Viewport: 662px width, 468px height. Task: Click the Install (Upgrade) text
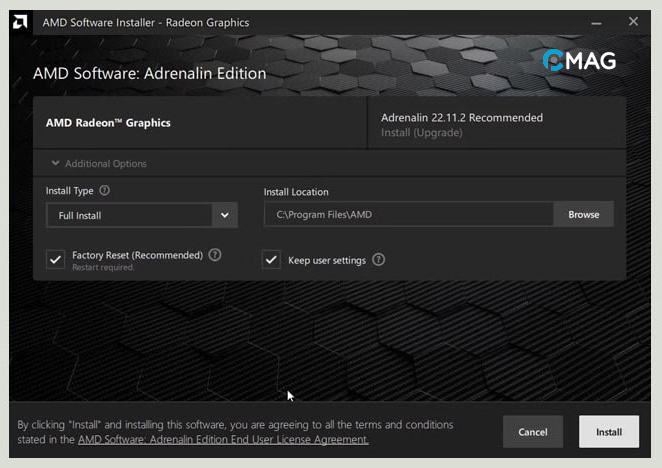click(x=421, y=133)
